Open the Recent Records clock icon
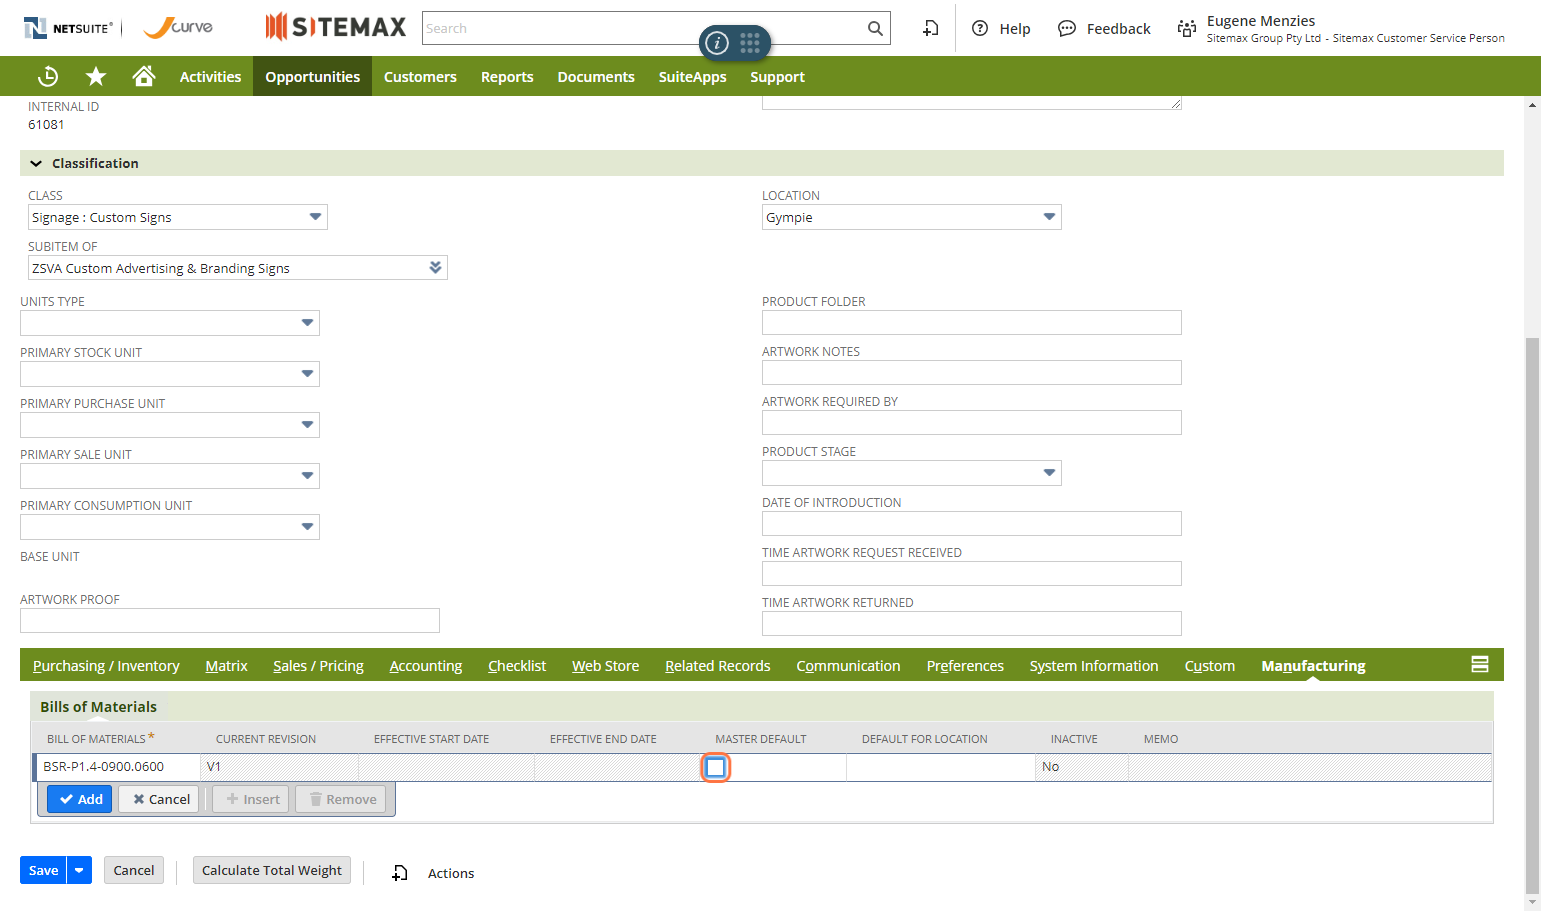The image size is (1541, 911). (48, 76)
